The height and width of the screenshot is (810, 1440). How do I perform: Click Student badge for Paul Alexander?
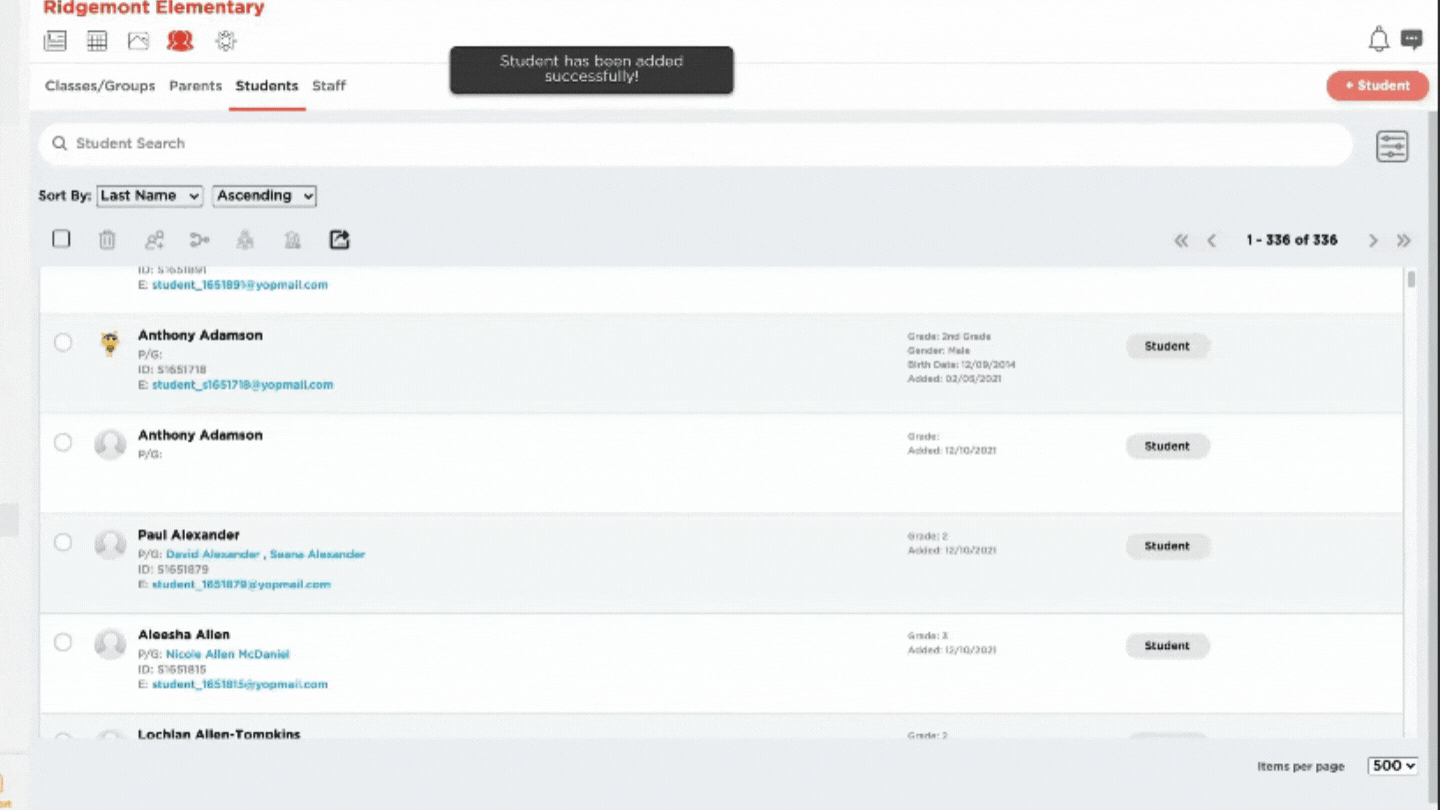tap(1167, 546)
